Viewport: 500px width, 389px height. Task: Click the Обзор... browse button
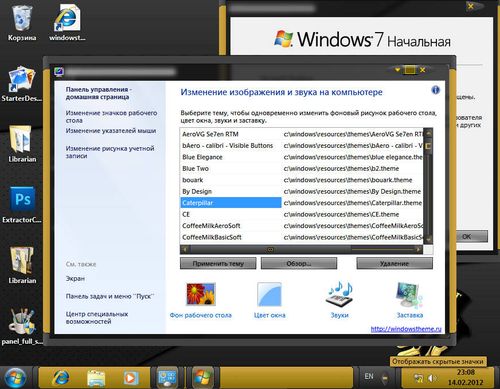click(x=299, y=263)
